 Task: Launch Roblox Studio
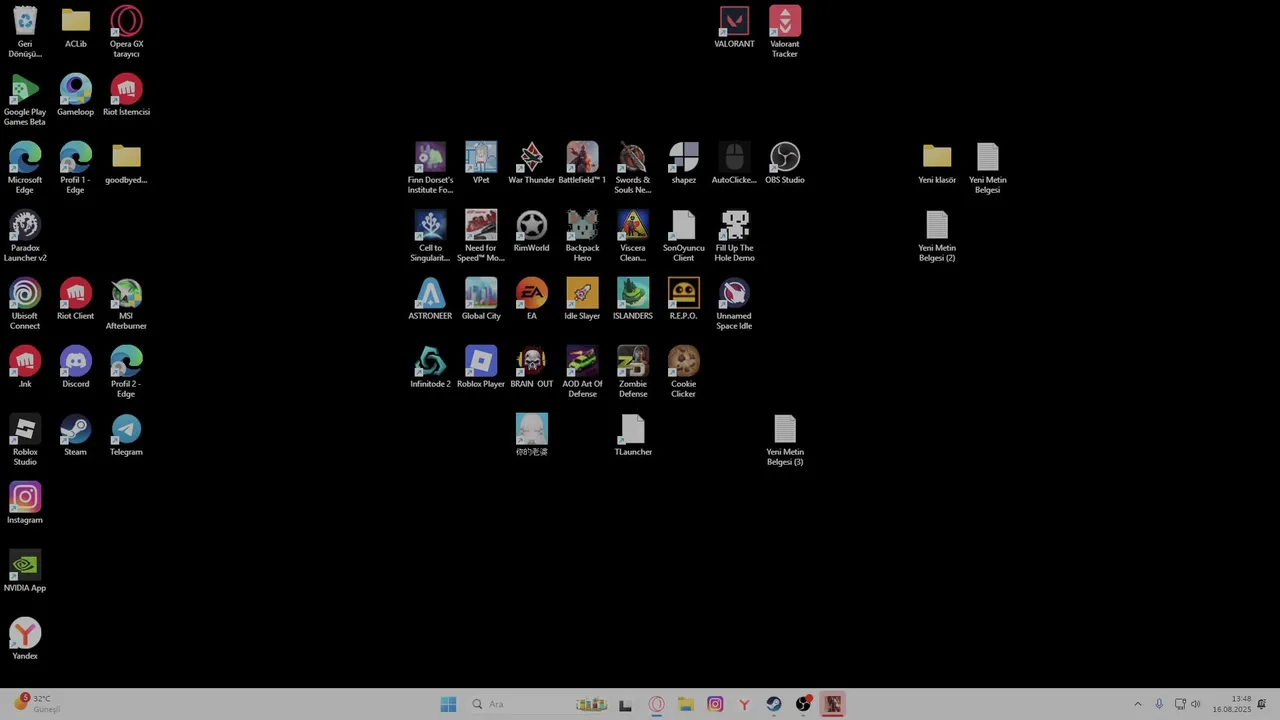tap(25, 430)
